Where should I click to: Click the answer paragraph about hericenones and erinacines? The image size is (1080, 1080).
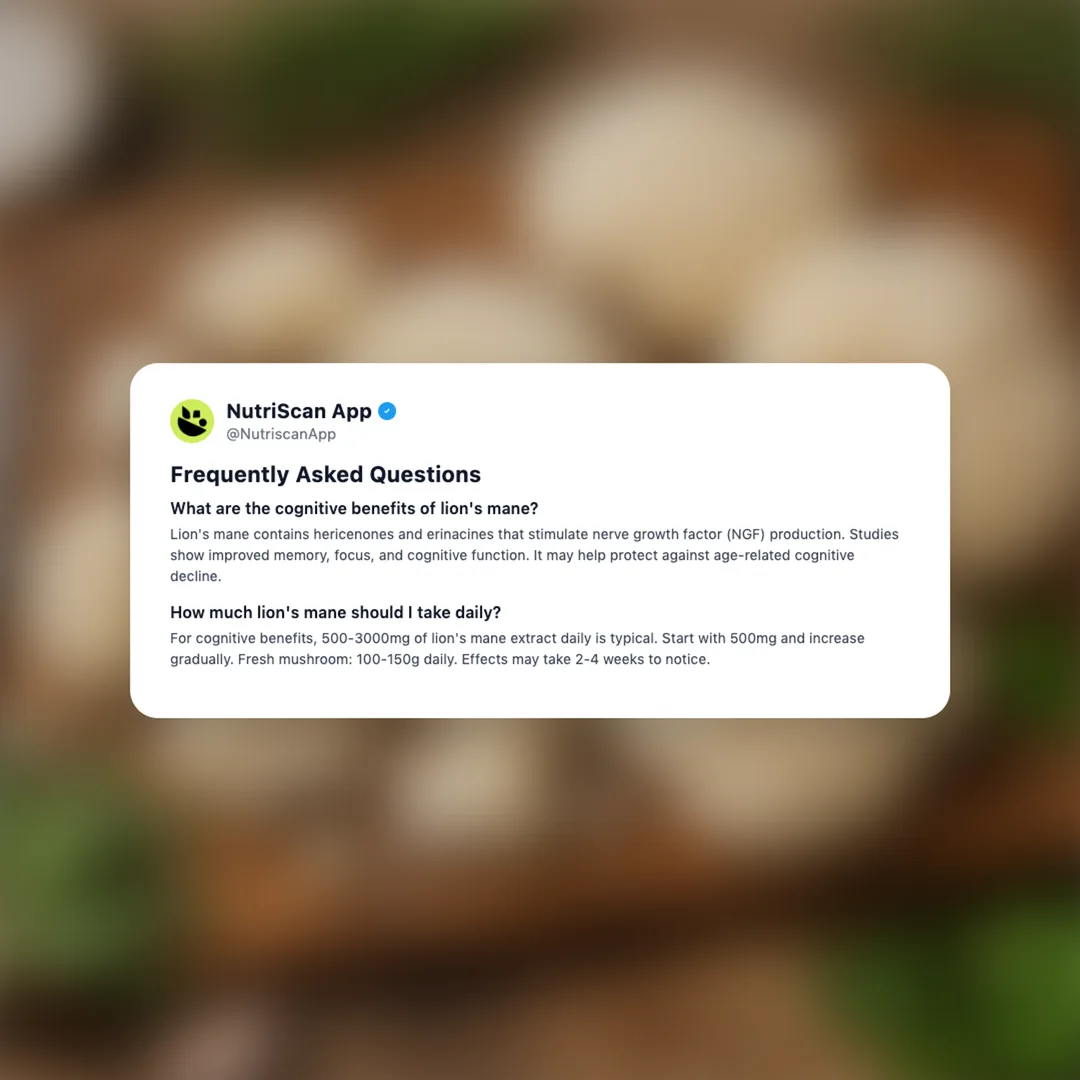[534, 555]
